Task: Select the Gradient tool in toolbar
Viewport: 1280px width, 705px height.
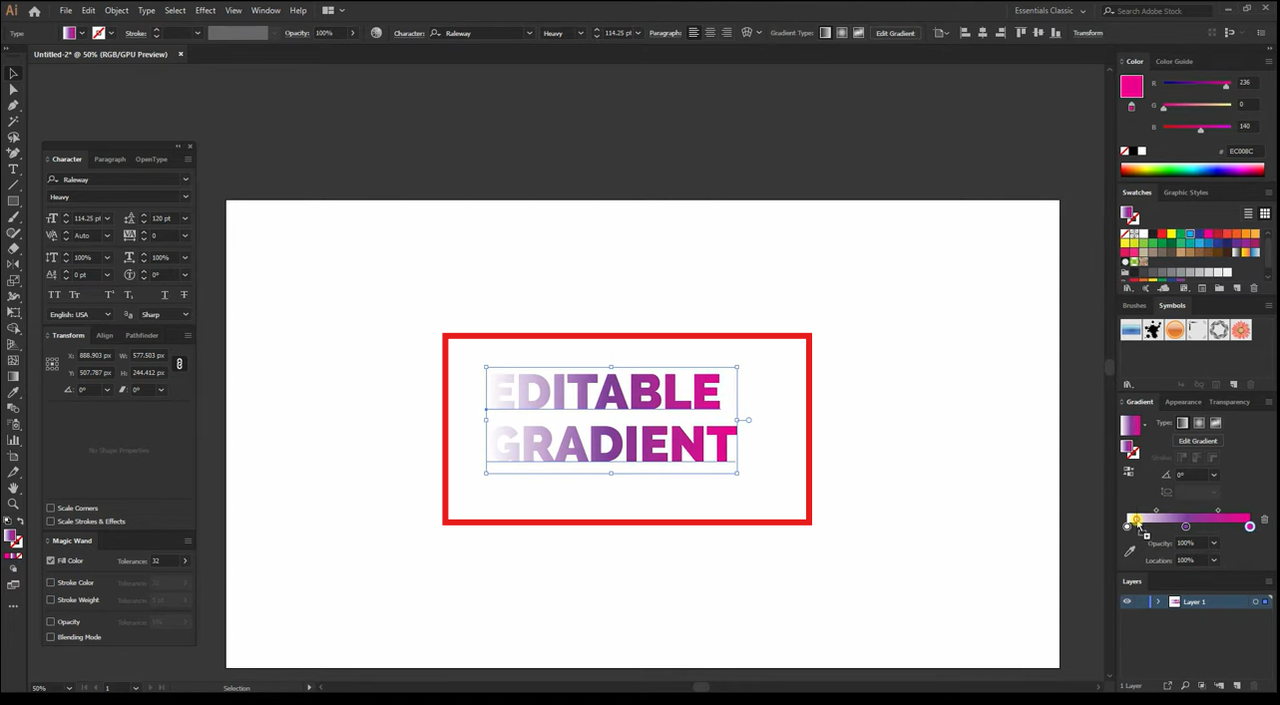Action: click(x=13, y=376)
